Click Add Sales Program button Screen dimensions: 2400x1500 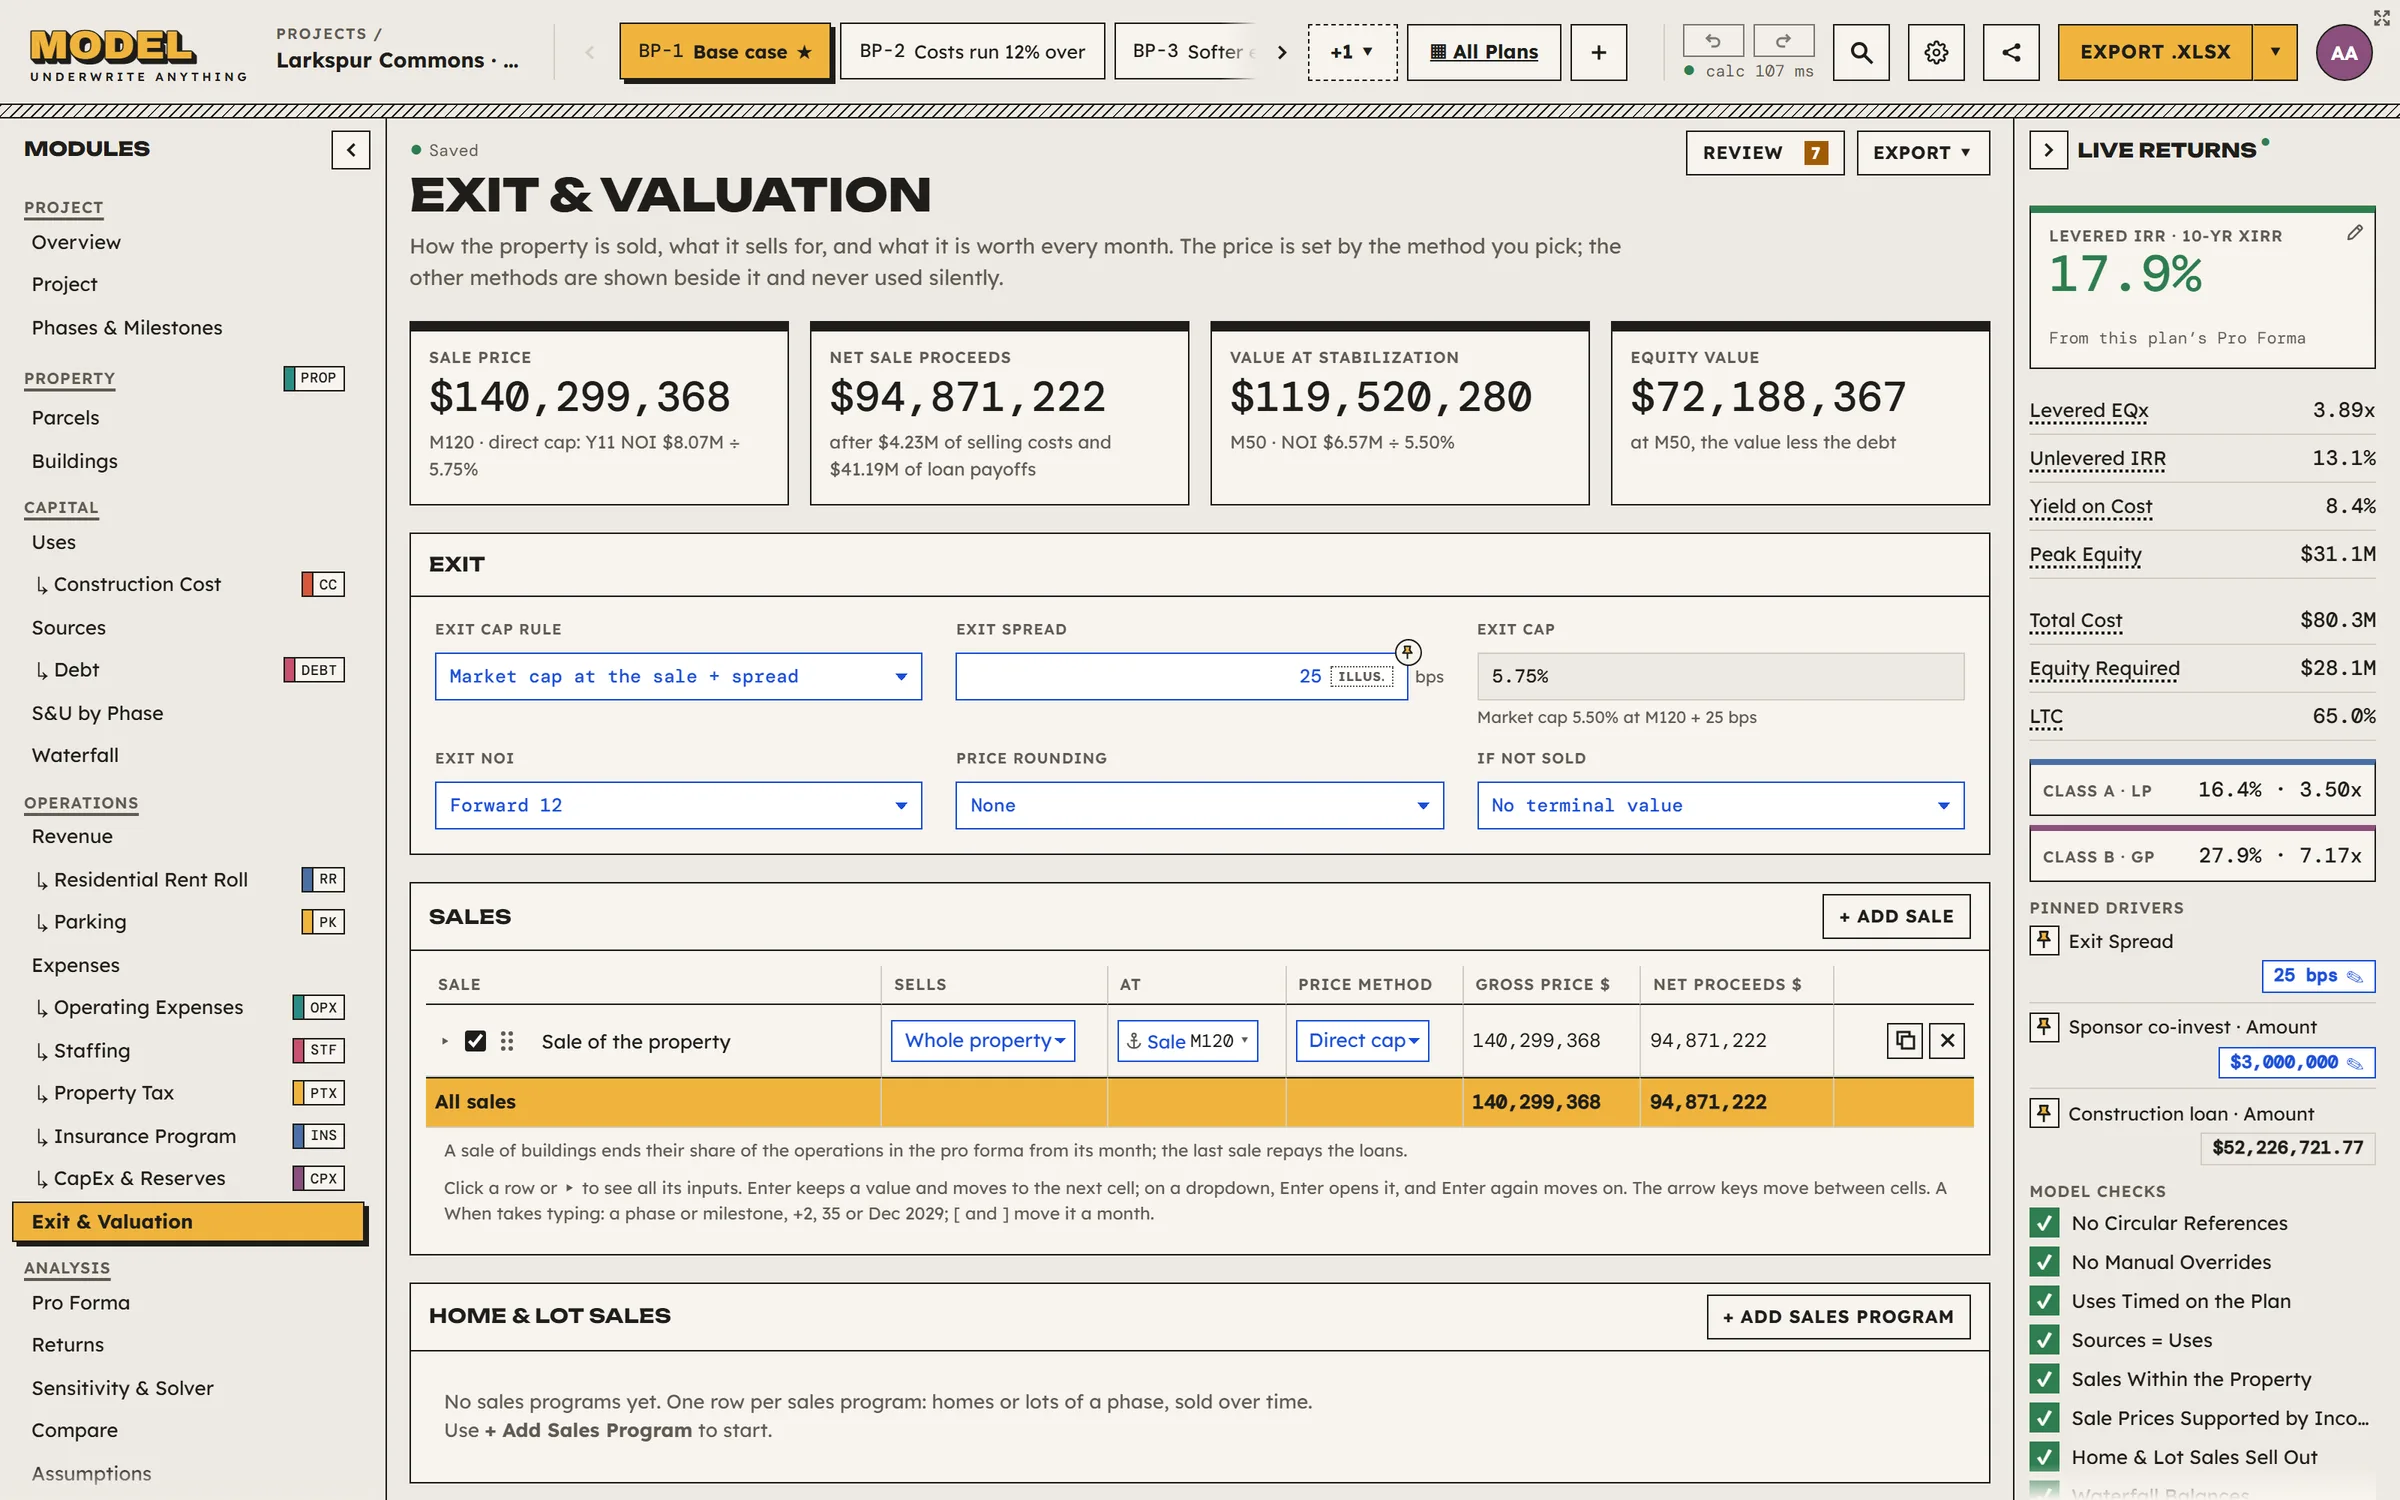pos(1838,1316)
